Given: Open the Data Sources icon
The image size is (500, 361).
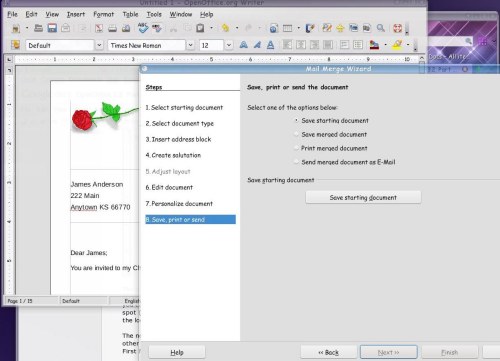Looking at the screenshot, I should pyautogui.click(x=367, y=28).
